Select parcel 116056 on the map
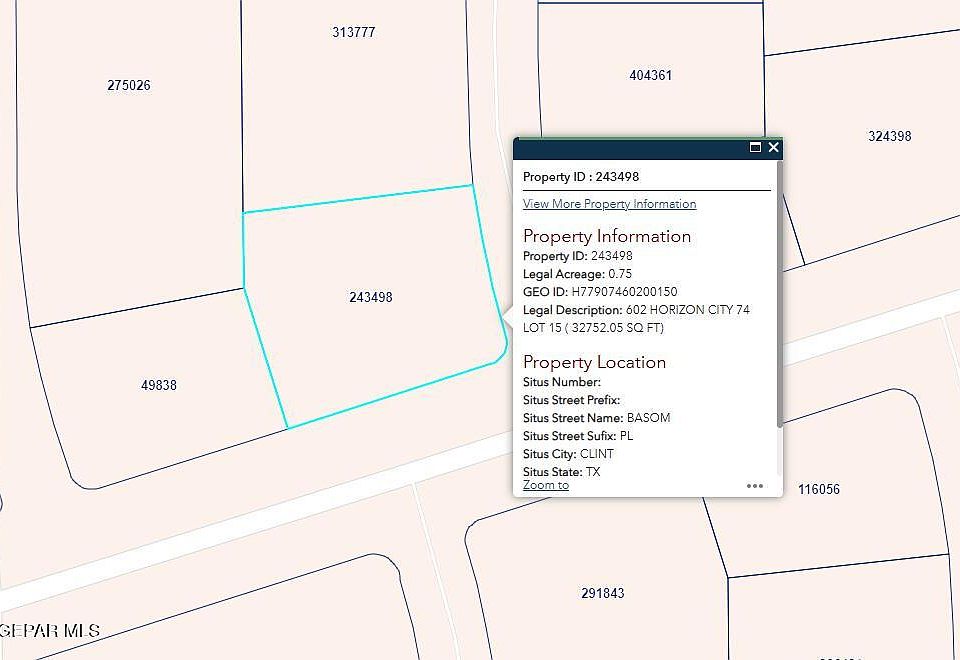The image size is (960, 660). pos(819,489)
